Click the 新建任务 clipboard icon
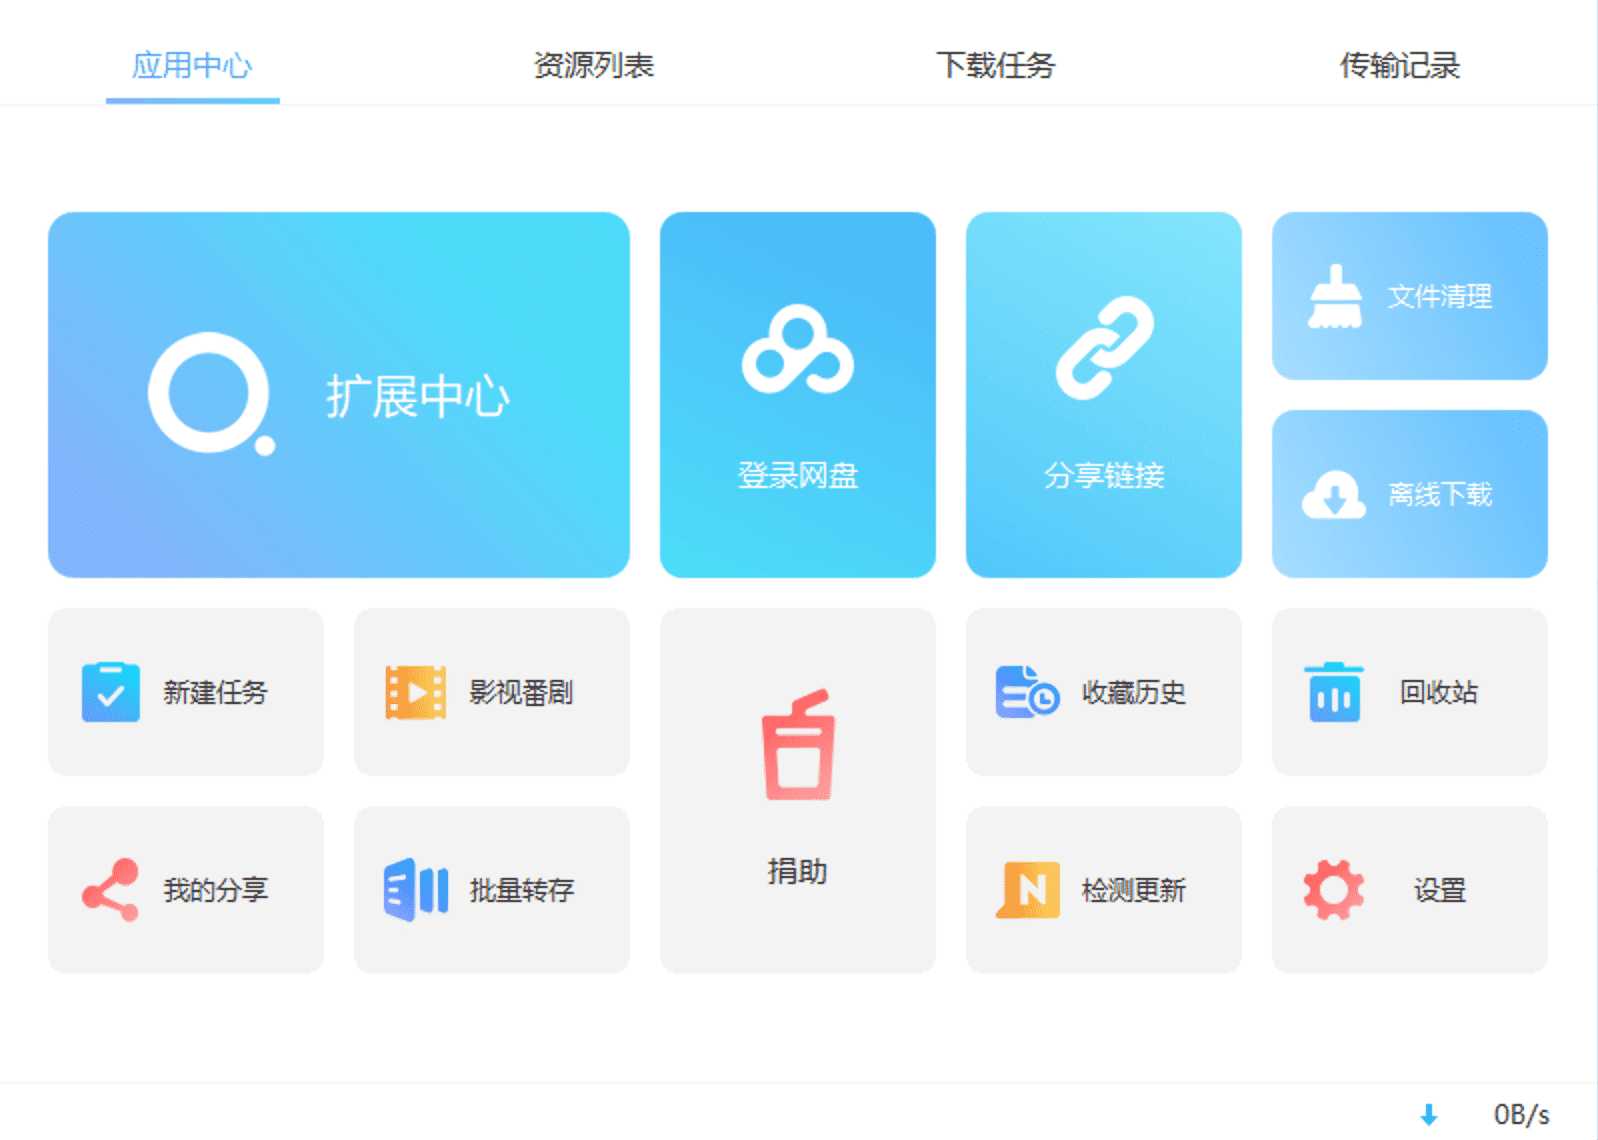Image resolution: width=1598 pixels, height=1140 pixels. click(x=111, y=692)
